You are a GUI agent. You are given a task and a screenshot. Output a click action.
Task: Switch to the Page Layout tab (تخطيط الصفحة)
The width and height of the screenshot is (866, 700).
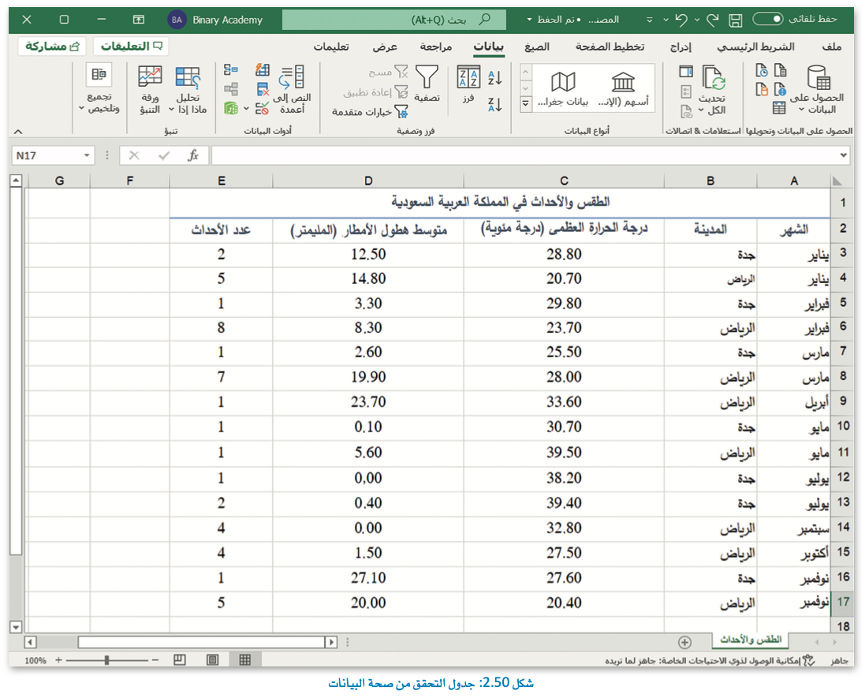610,47
